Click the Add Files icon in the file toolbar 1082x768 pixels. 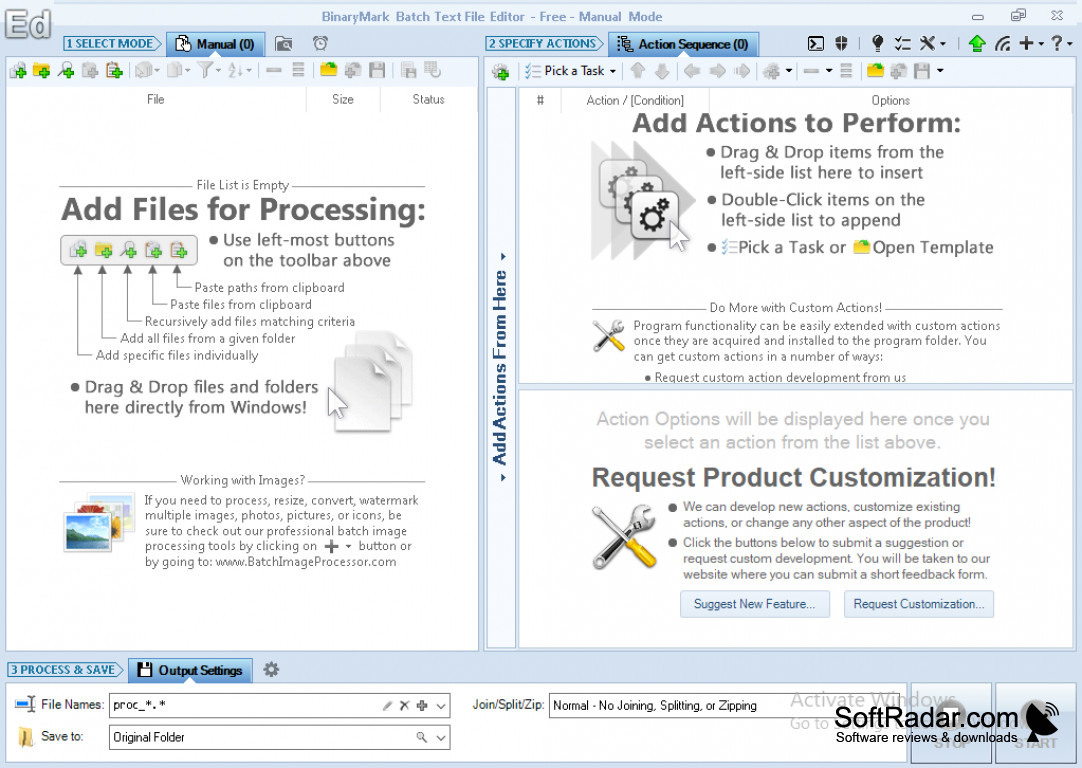[x=19, y=70]
